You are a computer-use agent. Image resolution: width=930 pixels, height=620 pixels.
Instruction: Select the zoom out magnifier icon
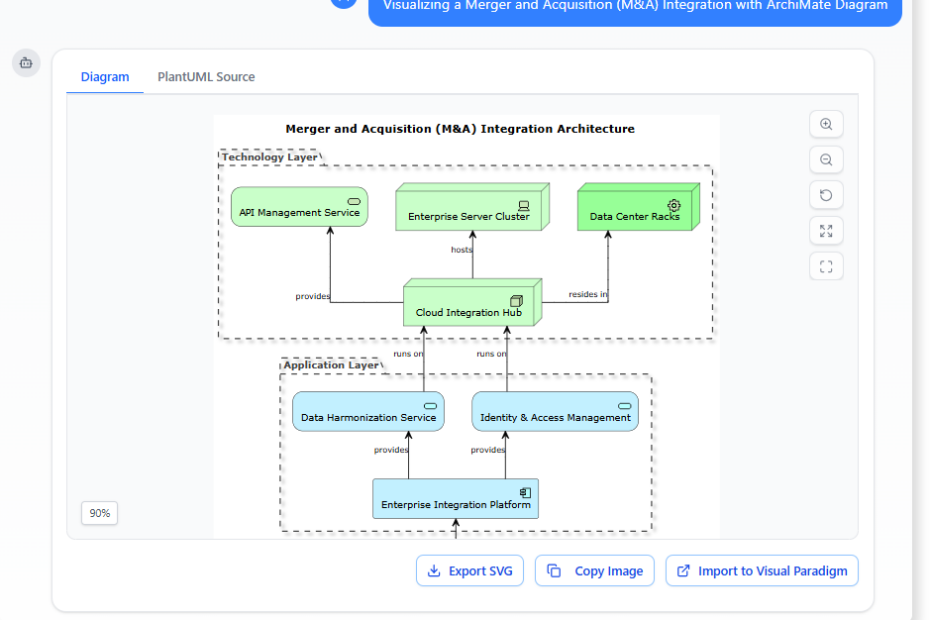point(825,159)
